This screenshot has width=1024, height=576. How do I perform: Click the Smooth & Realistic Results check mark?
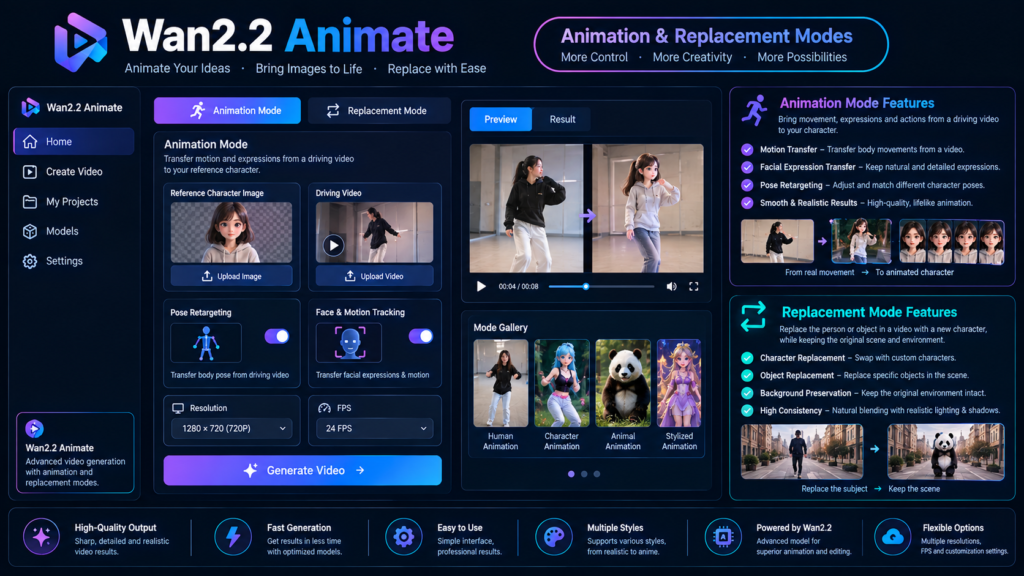click(747, 203)
